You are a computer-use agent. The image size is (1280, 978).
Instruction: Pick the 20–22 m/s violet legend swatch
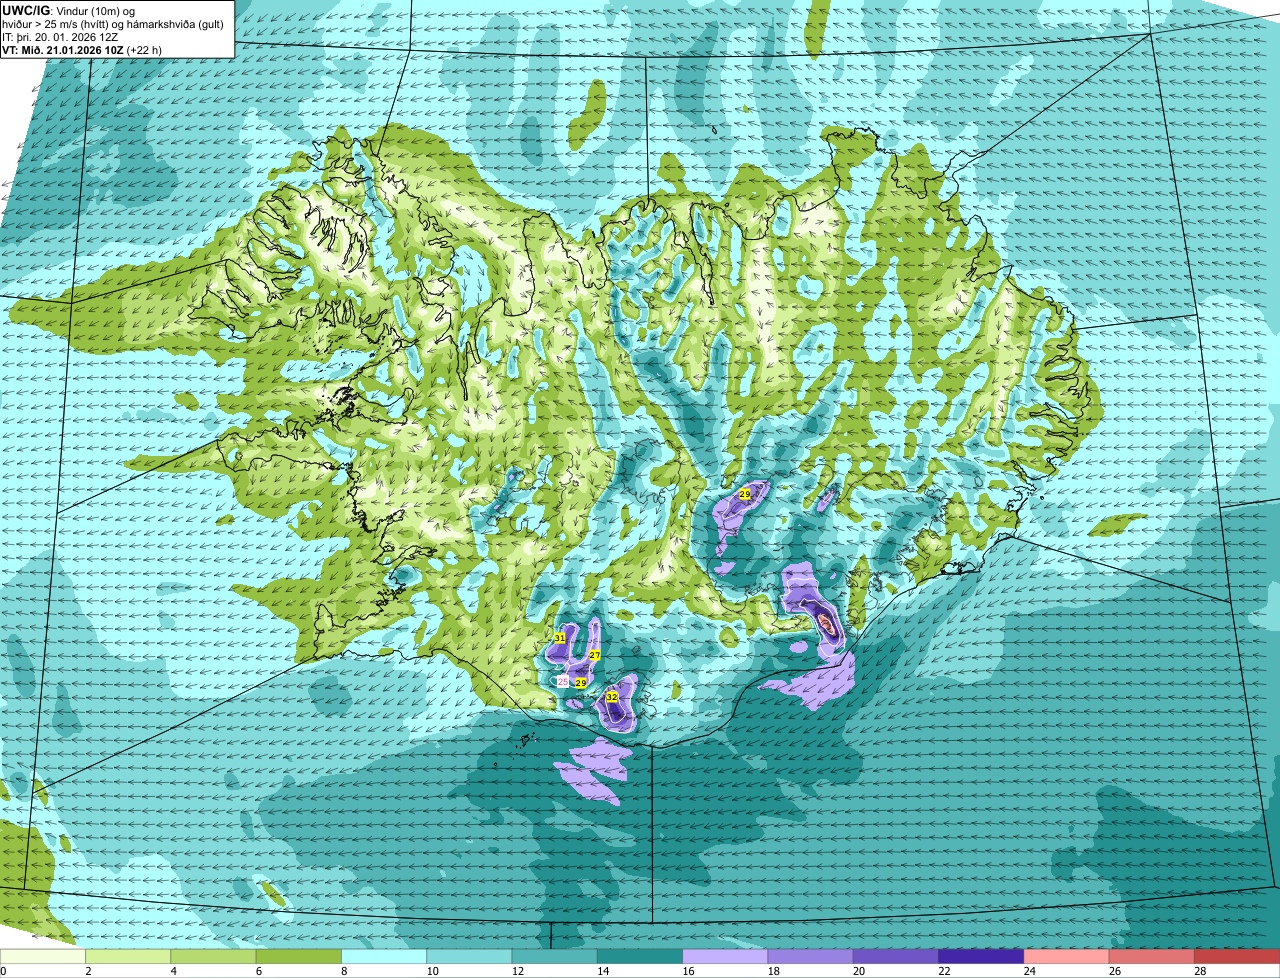896,956
